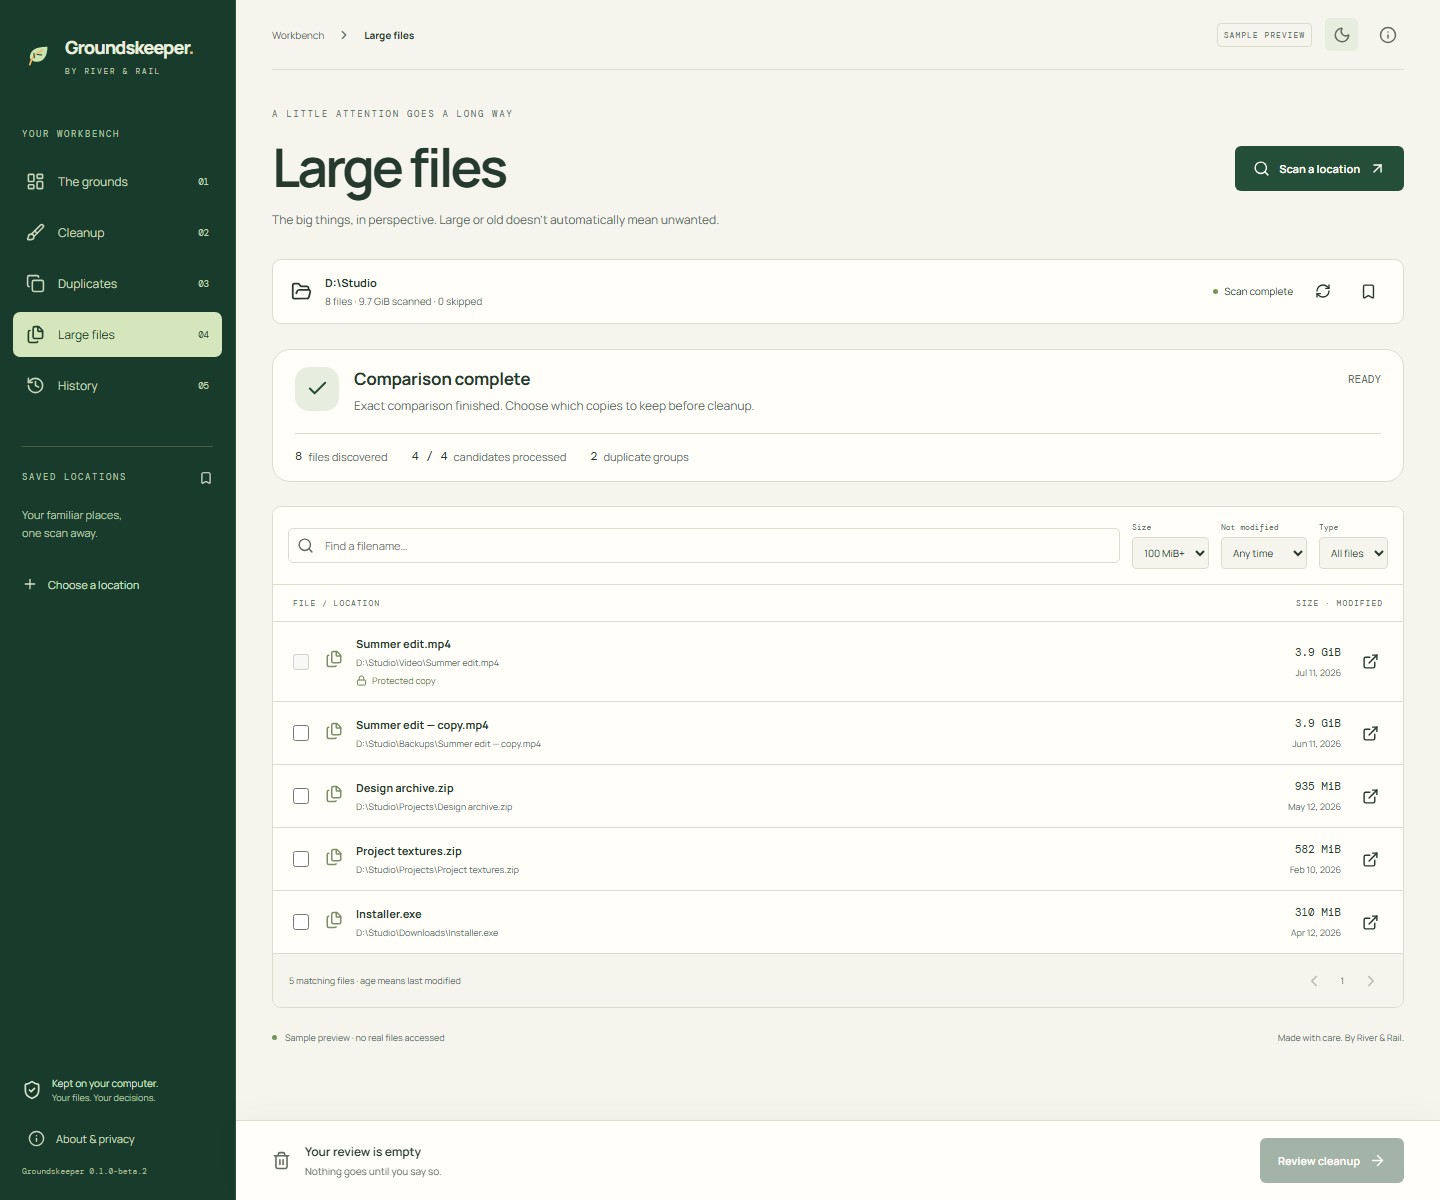
Task: Click the saved locations bookmark icon
Action: [x=206, y=478]
